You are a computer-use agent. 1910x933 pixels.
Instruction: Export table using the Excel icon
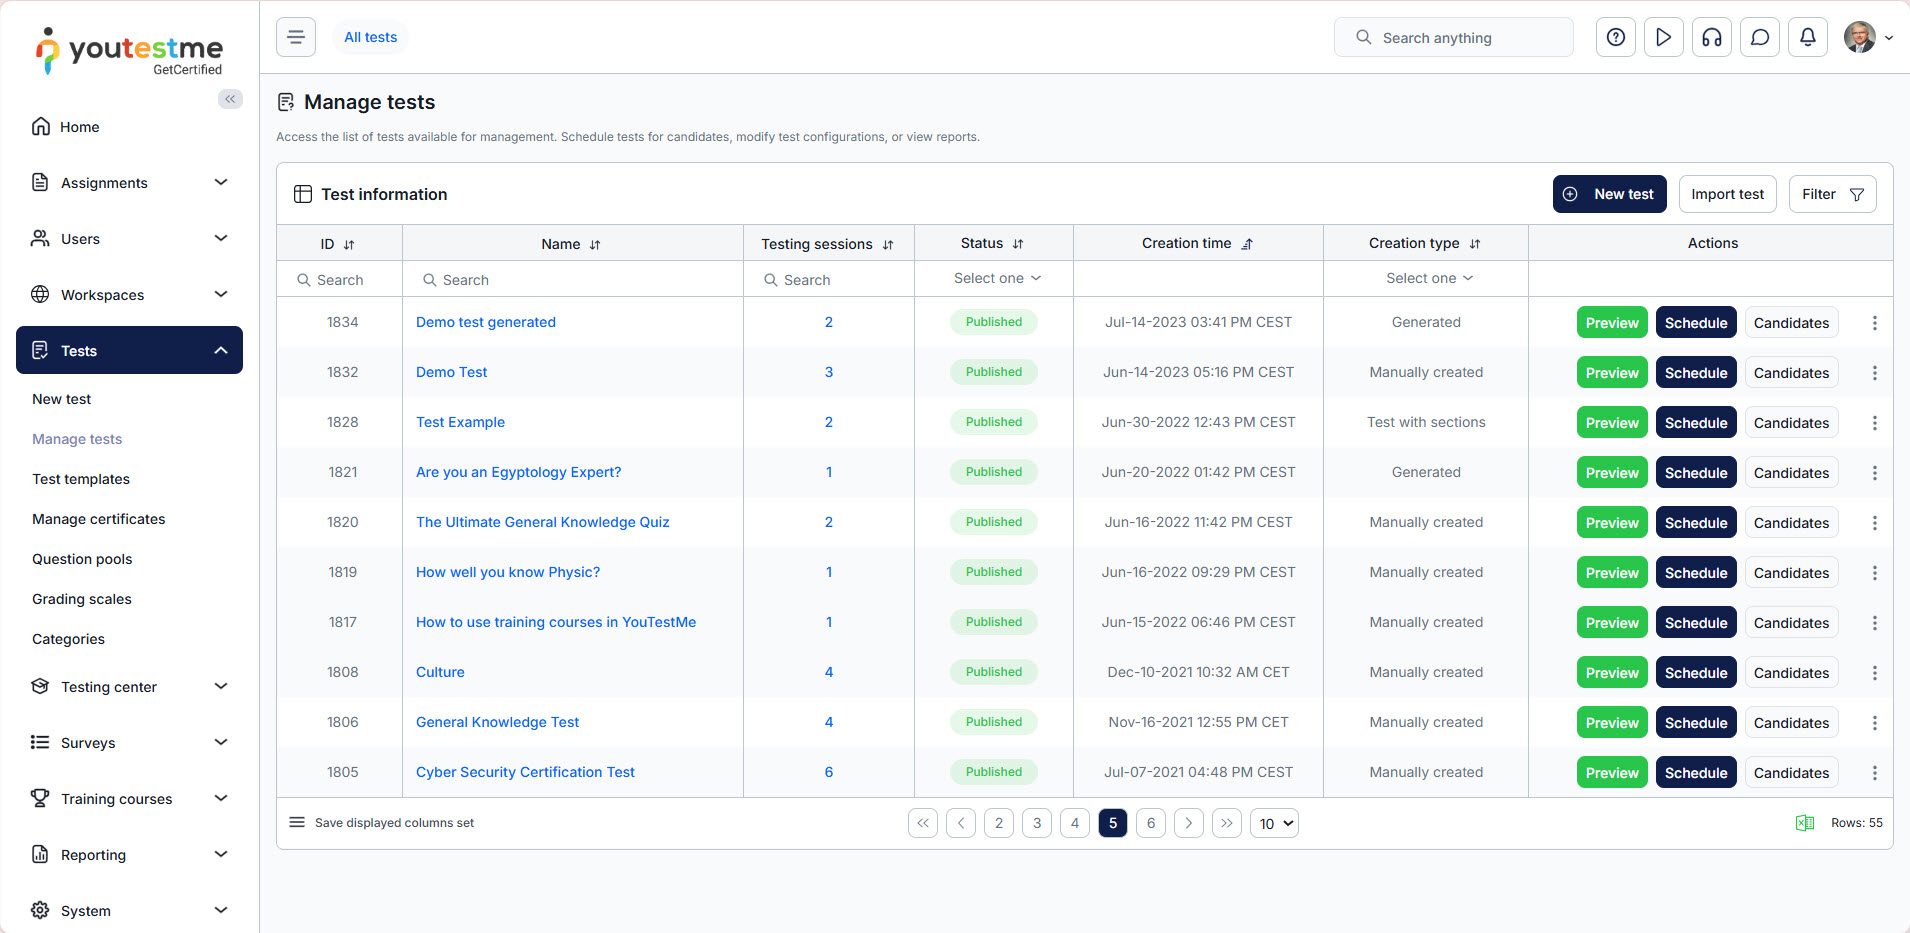click(1804, 823)
